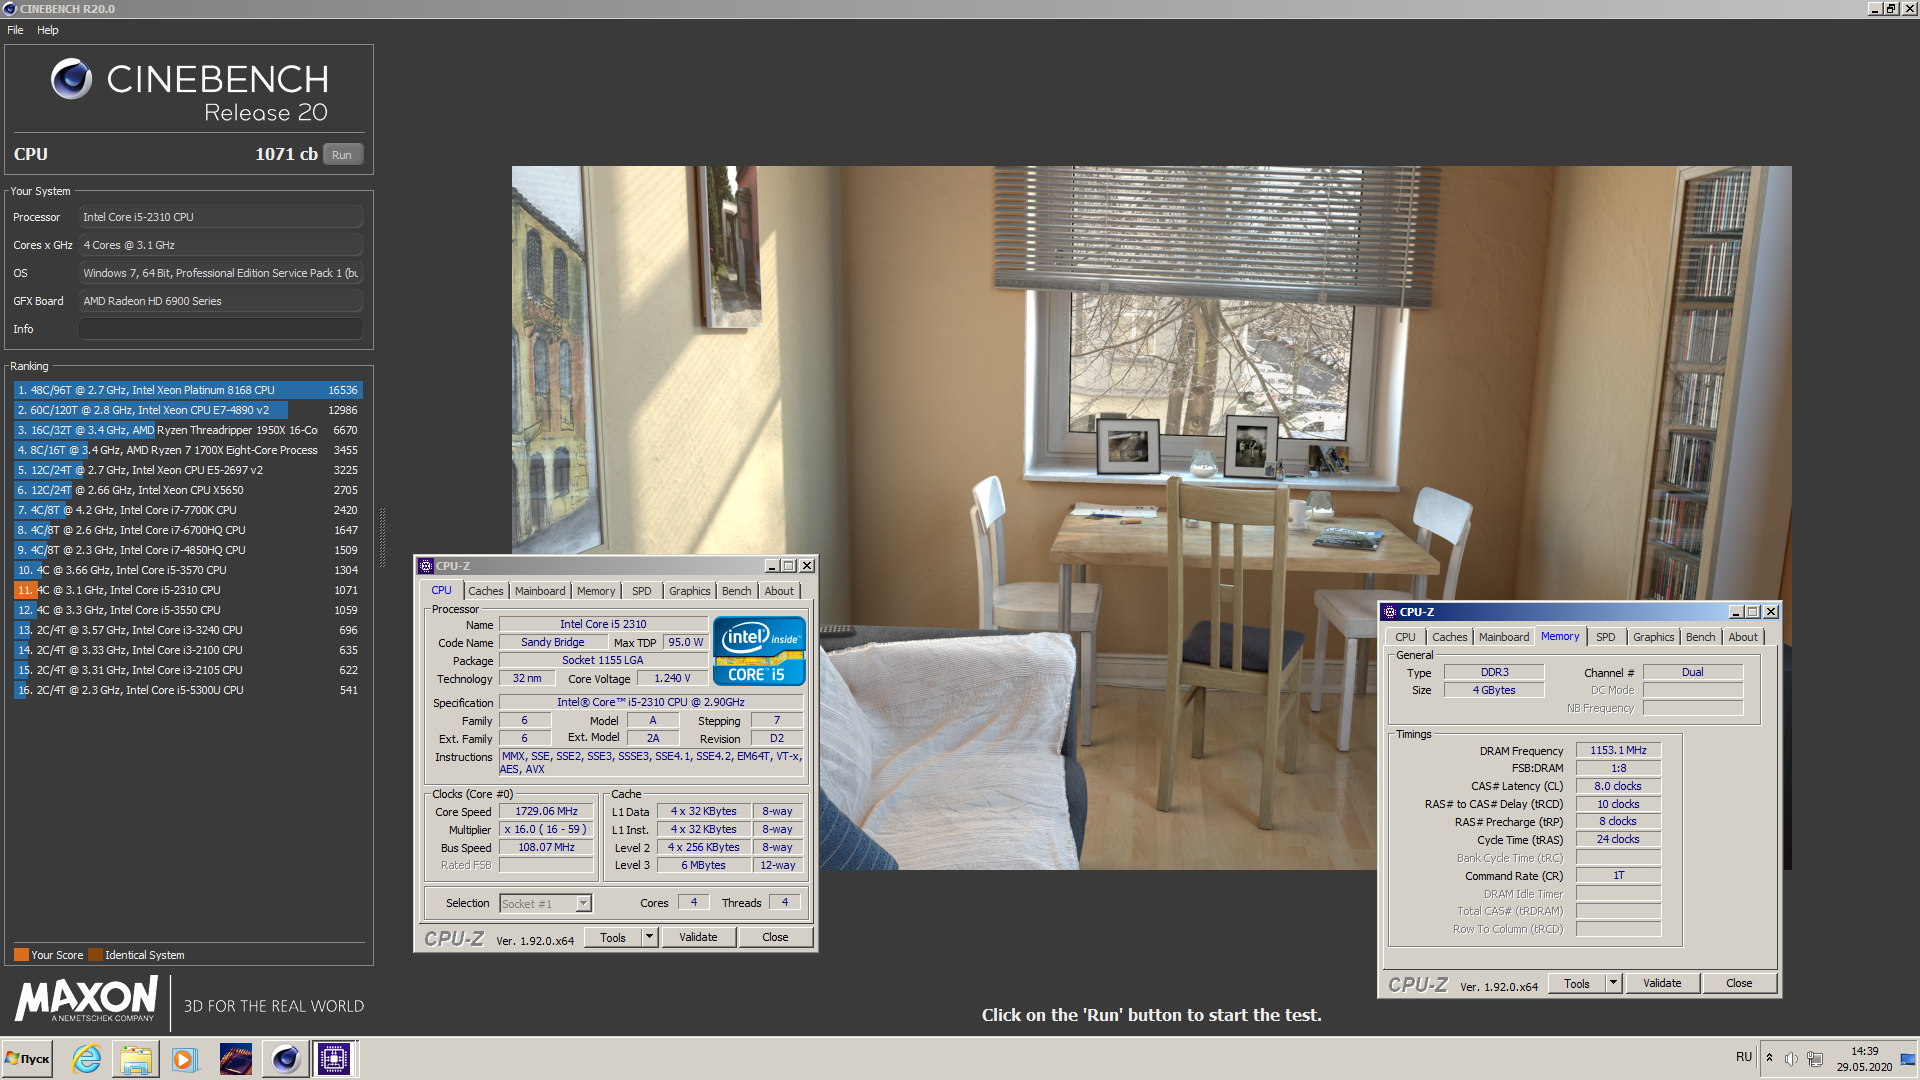Click the Cinebench sphere logo
This screenshot has height=1080, width=1920.
tap(71, 79)
